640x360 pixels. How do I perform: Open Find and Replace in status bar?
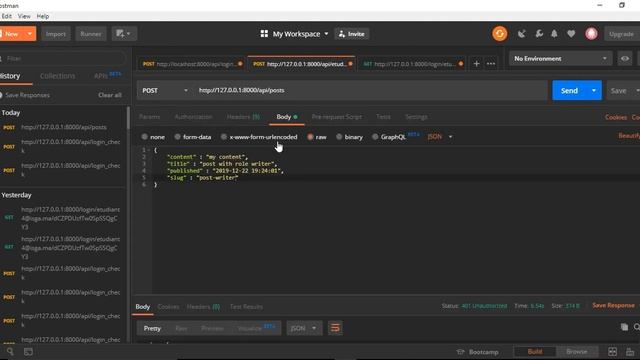pyautogui.click(x=10, y=351)
